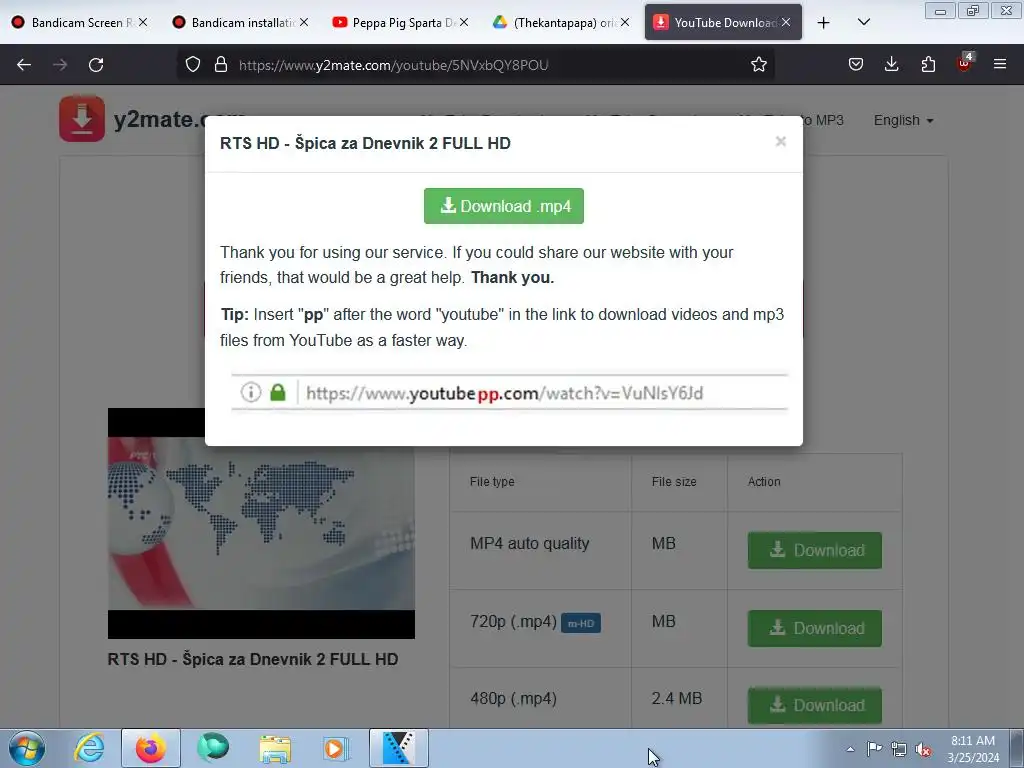Screen dimensions: 1024x768
Task: Click the File size column header
Action: [x=674, y=481]
